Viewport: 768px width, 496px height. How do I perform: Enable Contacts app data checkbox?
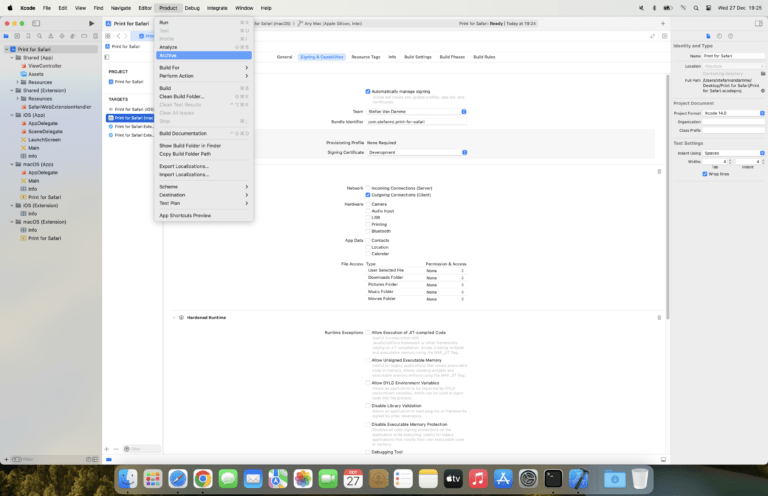[368, 240]
